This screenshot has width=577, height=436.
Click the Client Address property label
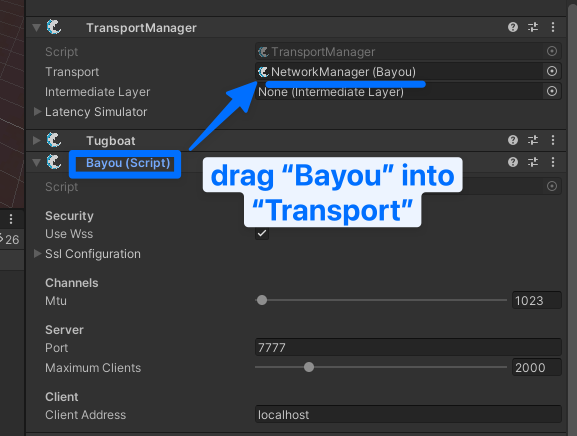click(86, 415)
